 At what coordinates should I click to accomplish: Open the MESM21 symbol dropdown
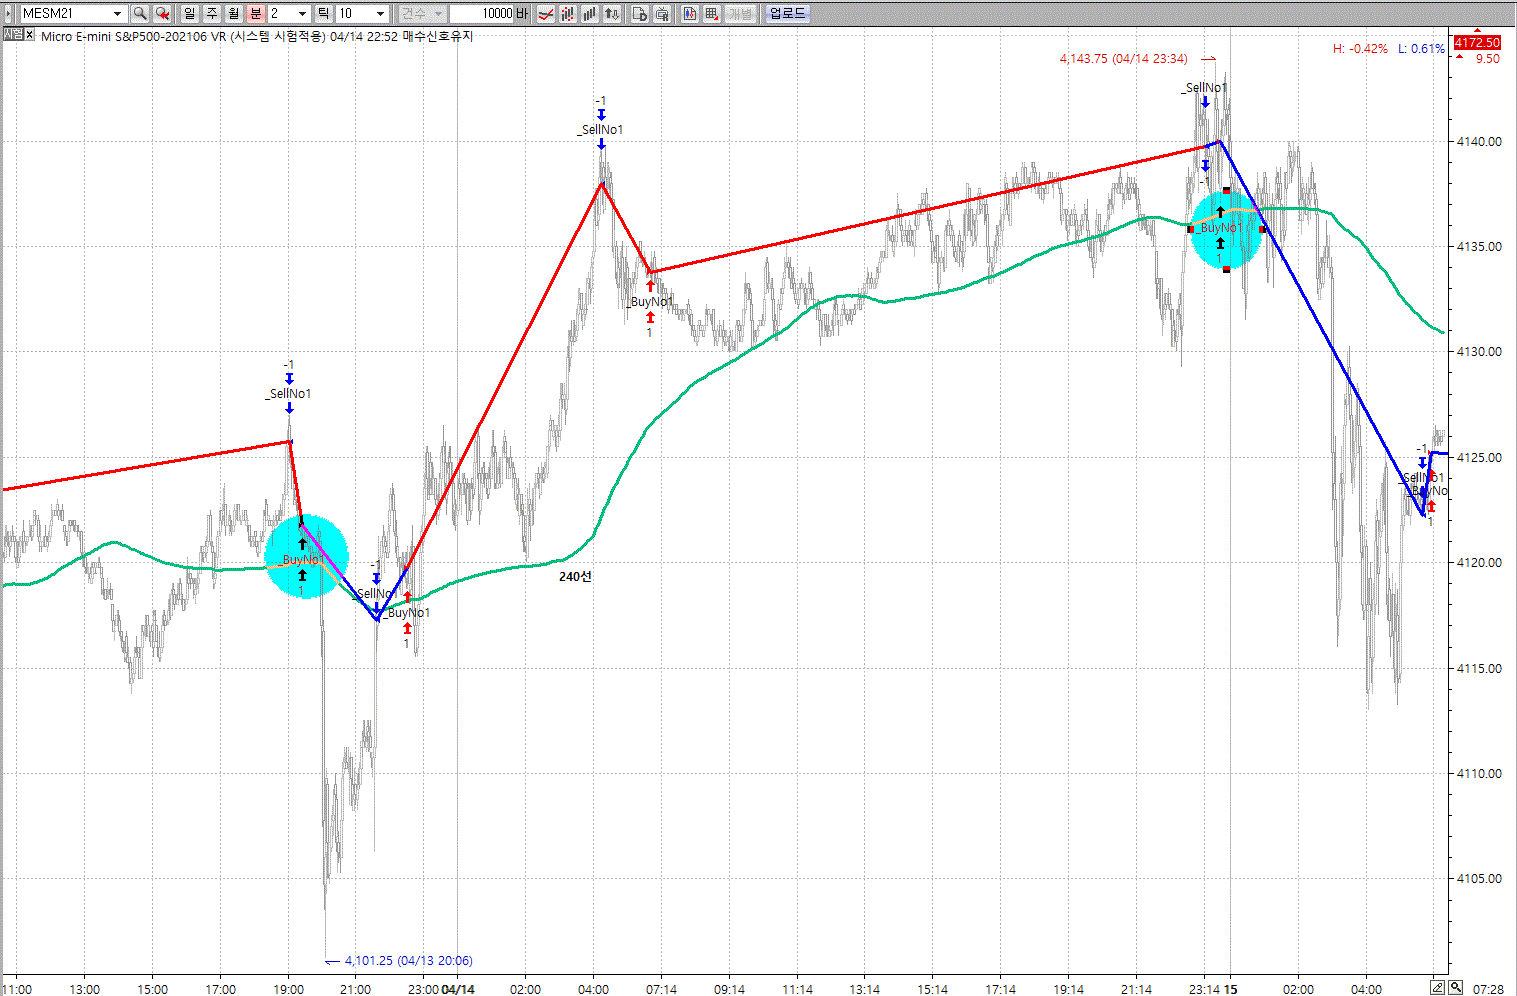(x=117, y=14)
